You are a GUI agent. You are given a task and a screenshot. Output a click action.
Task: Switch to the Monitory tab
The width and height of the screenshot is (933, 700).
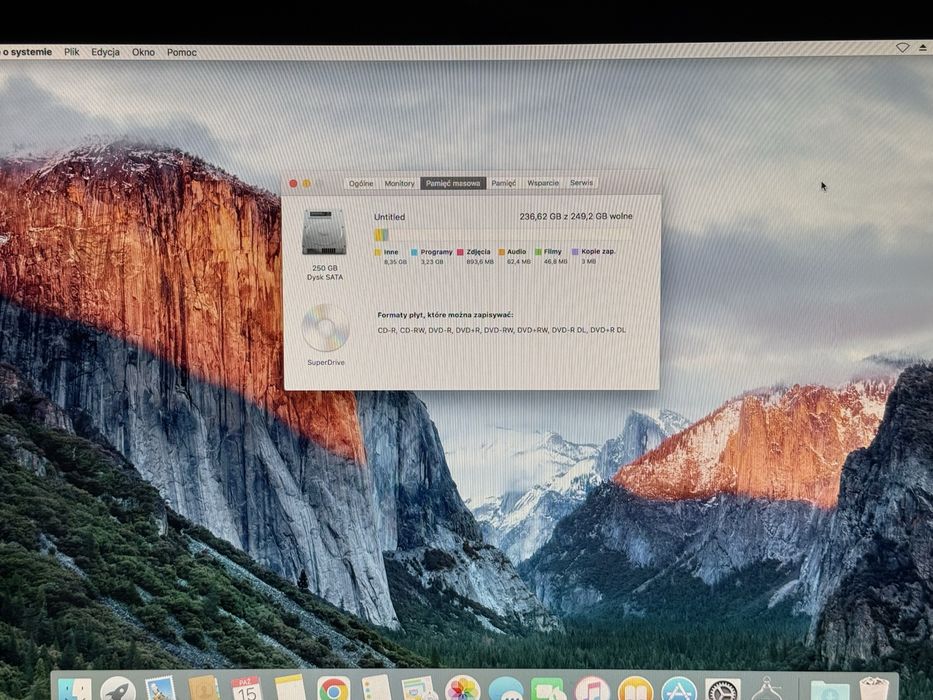coord(399,183)
